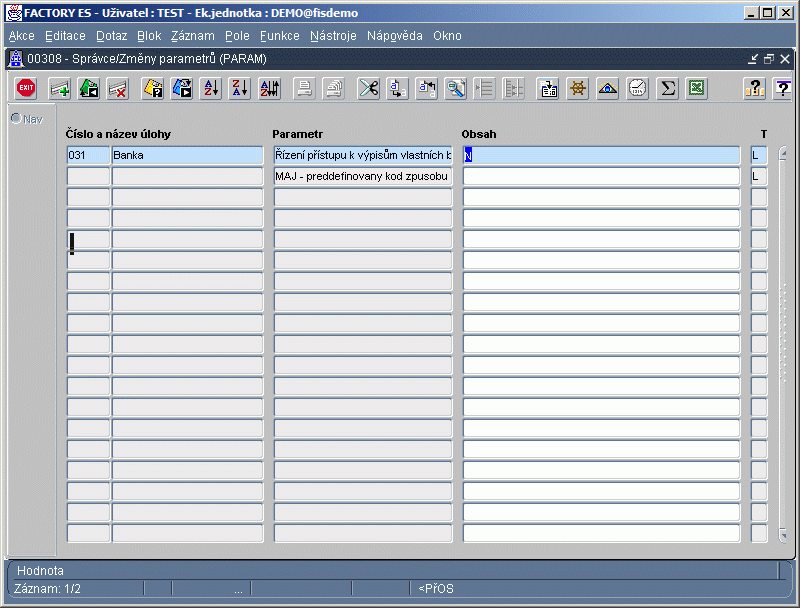Click the form import icon with down arrow
This screenshot has width=800, height=608.
[x=548, y=89]
